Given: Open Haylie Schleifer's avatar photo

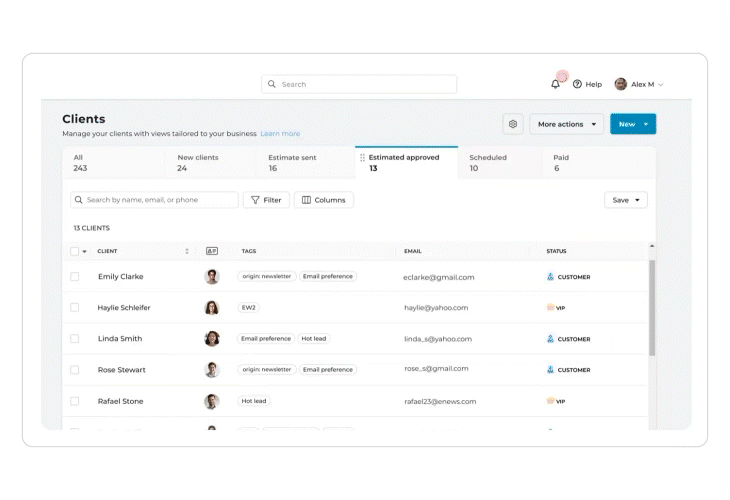Looking at the screenshot, I should (212, 308).
